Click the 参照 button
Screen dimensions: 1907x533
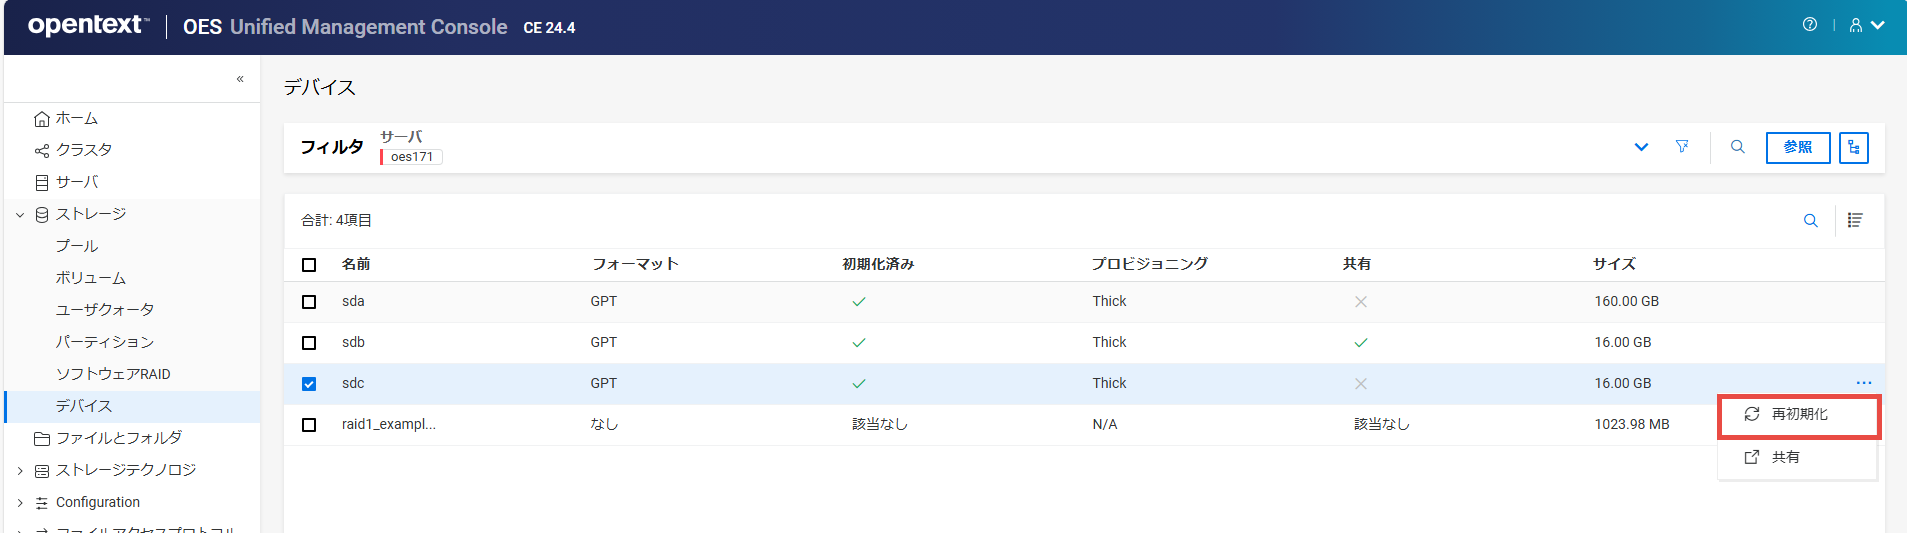click(x=1797, y=148)
